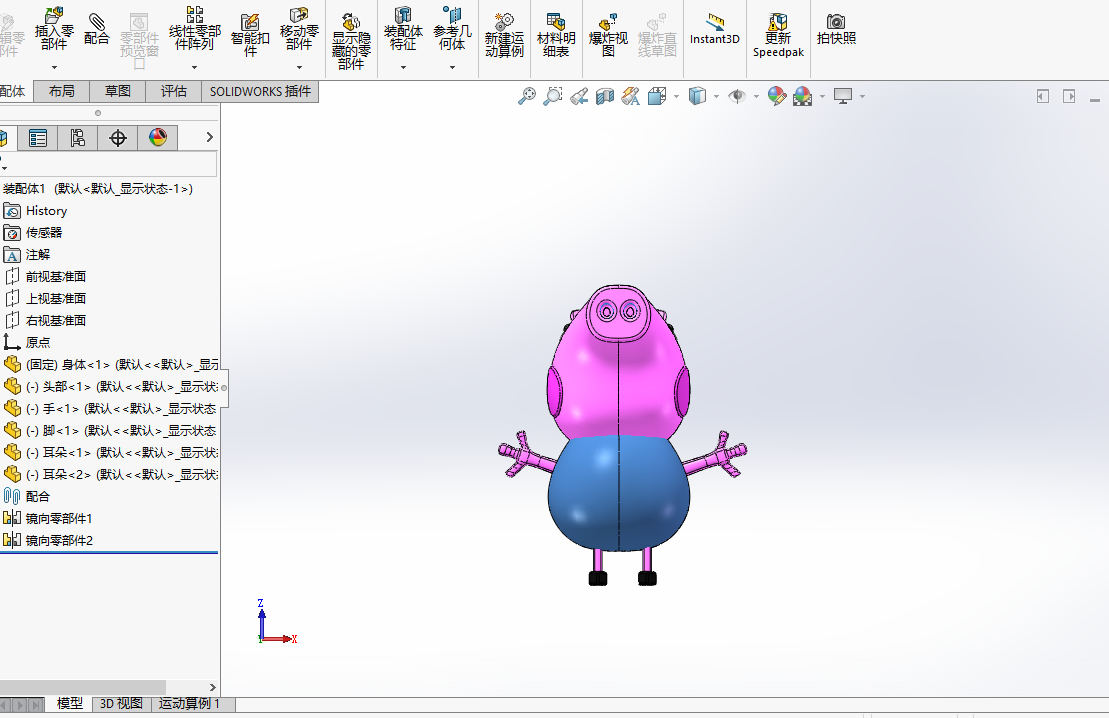This screenshot has height=718, width=1109.
Task: Toggle Hide/Show Items eye icon
Action: (737, 96)
